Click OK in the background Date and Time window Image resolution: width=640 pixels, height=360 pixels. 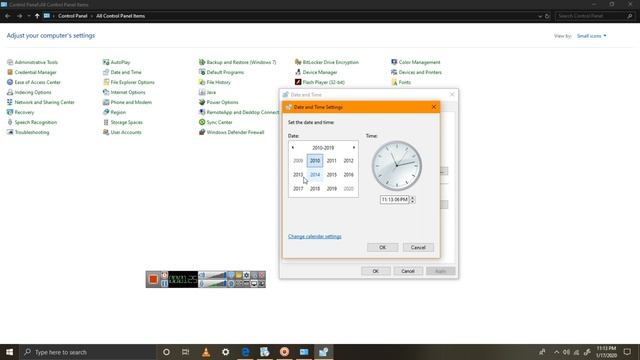pos(376,271)
